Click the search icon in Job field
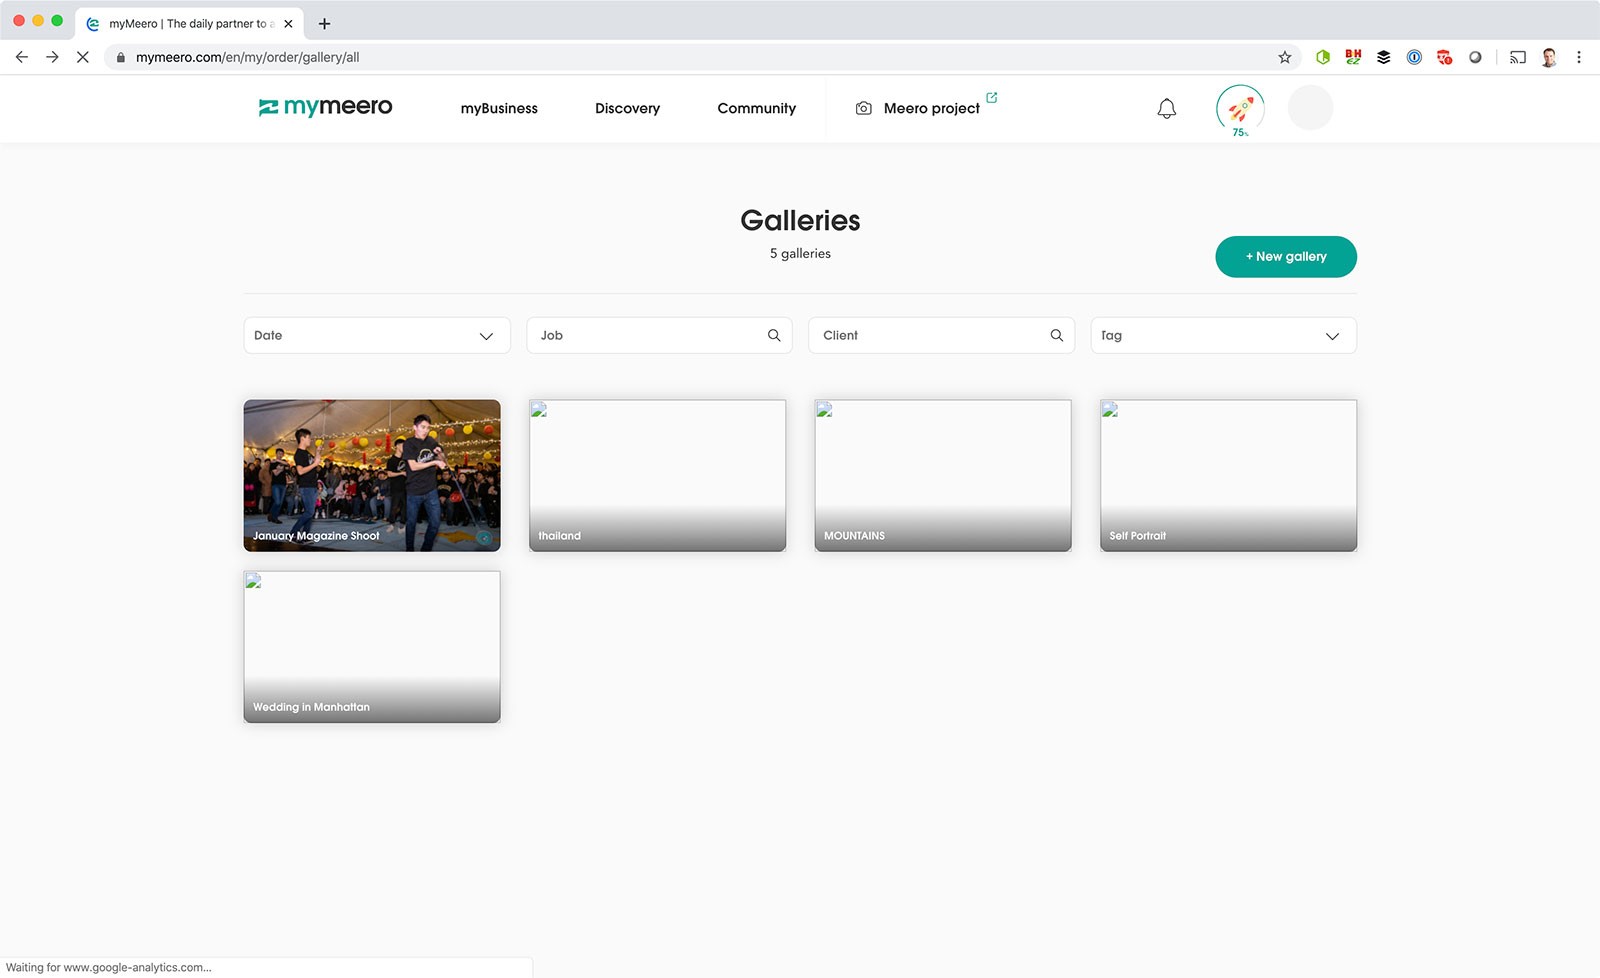 [774, 335]
